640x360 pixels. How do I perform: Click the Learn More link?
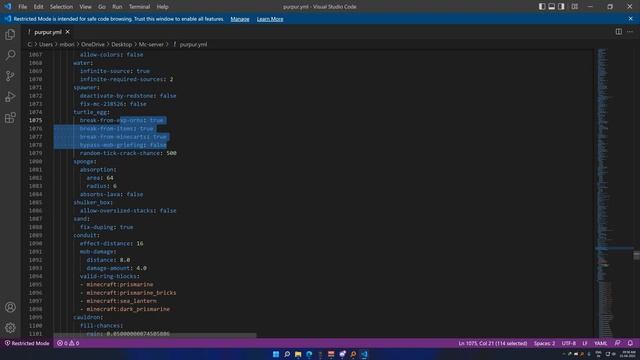[270, 19]
